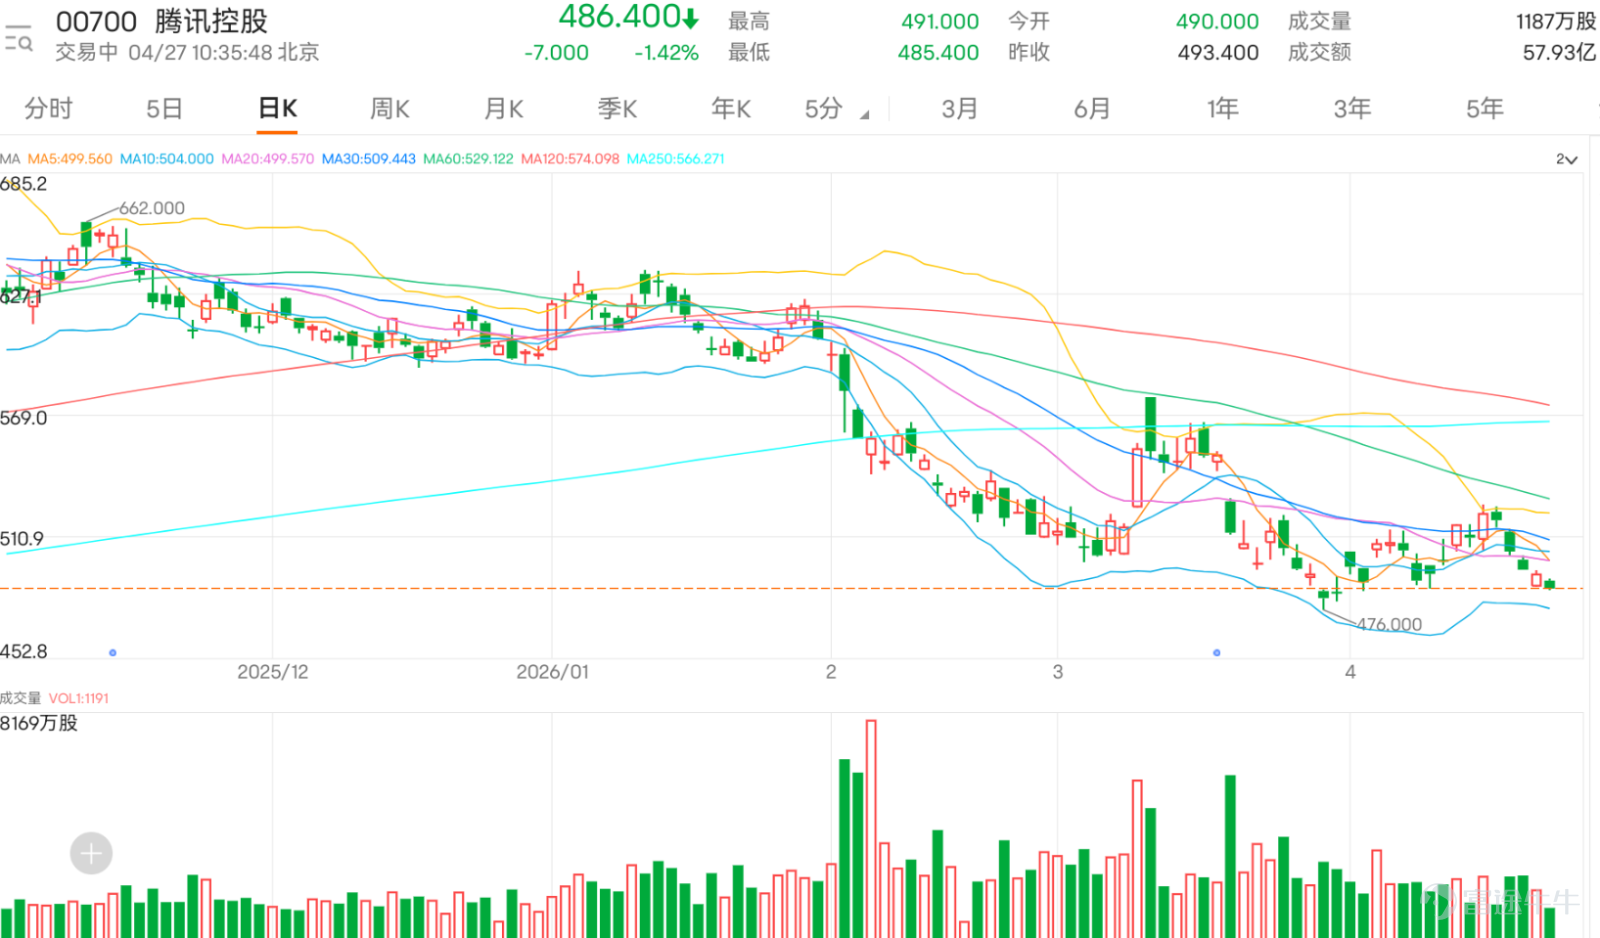Image resolution: width=1600 pixels, height=938 pixels.
Task: Click the 662.000 high price annotation
Action: [152, 208]
